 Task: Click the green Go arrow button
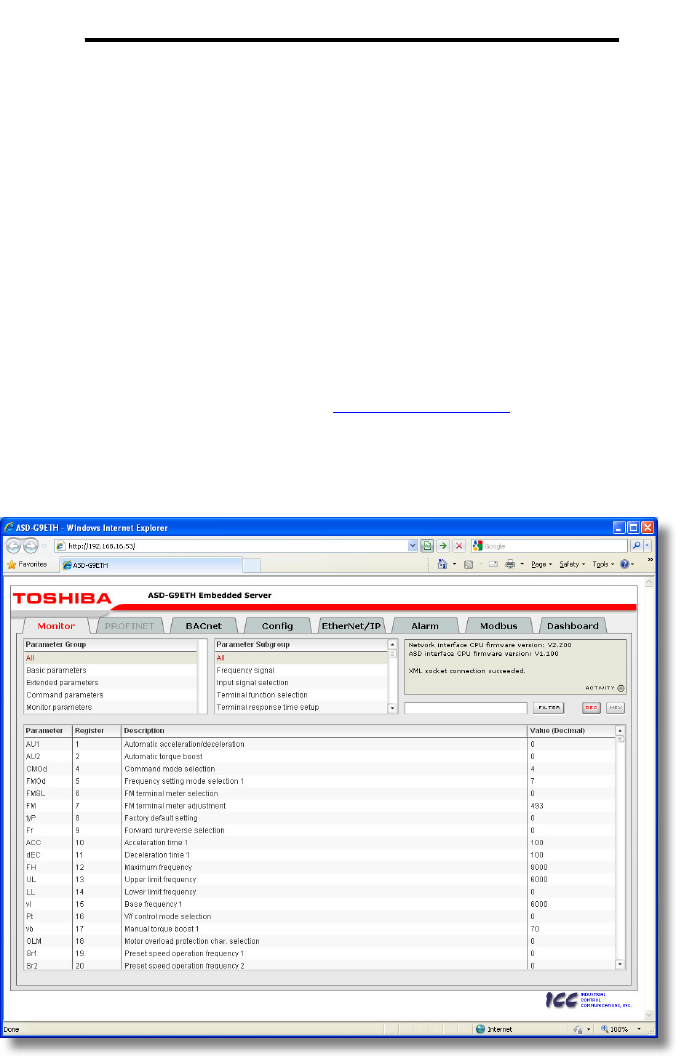pyautogui.click(x=443, y=546)
